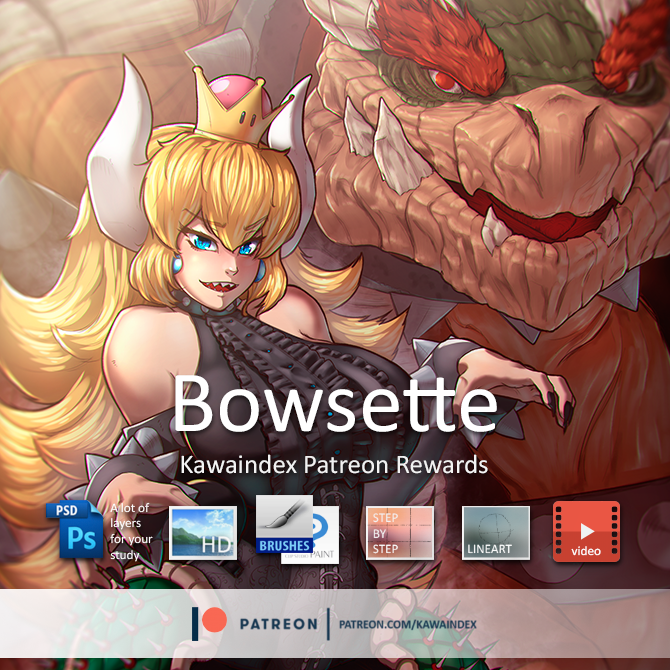Screen dimensions: 670x670
Task: Click the Bowsette title text
Action: (x=335, y=404)
